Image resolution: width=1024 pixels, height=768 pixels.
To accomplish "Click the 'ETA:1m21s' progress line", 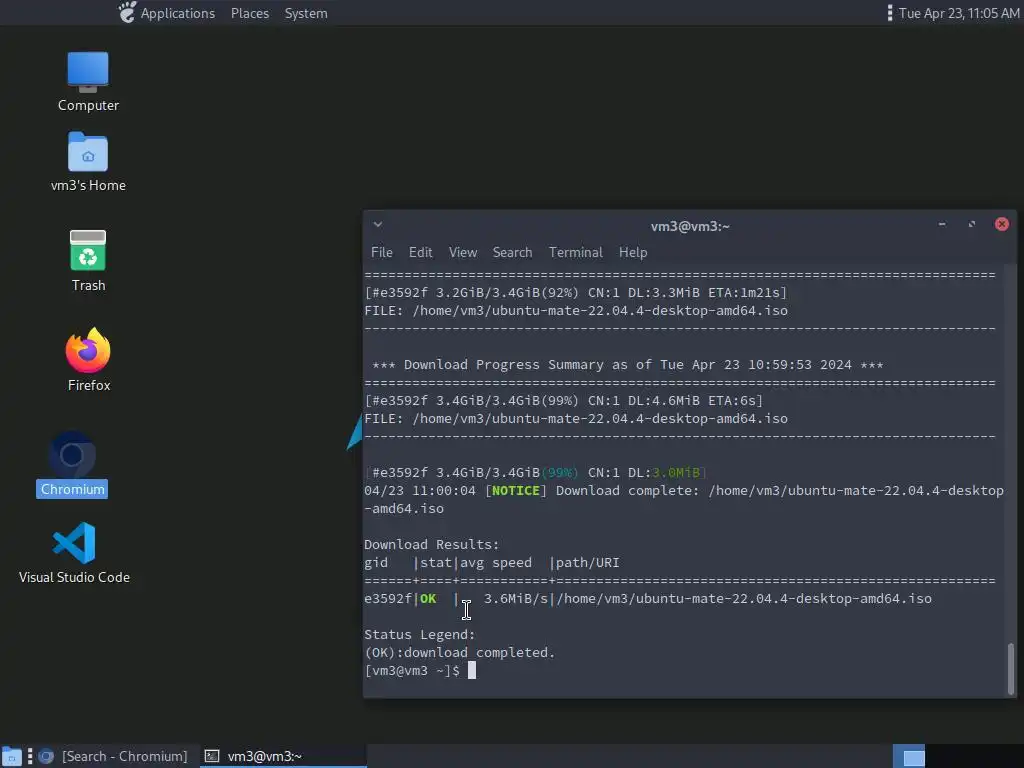I will click(x=575, y=293).
